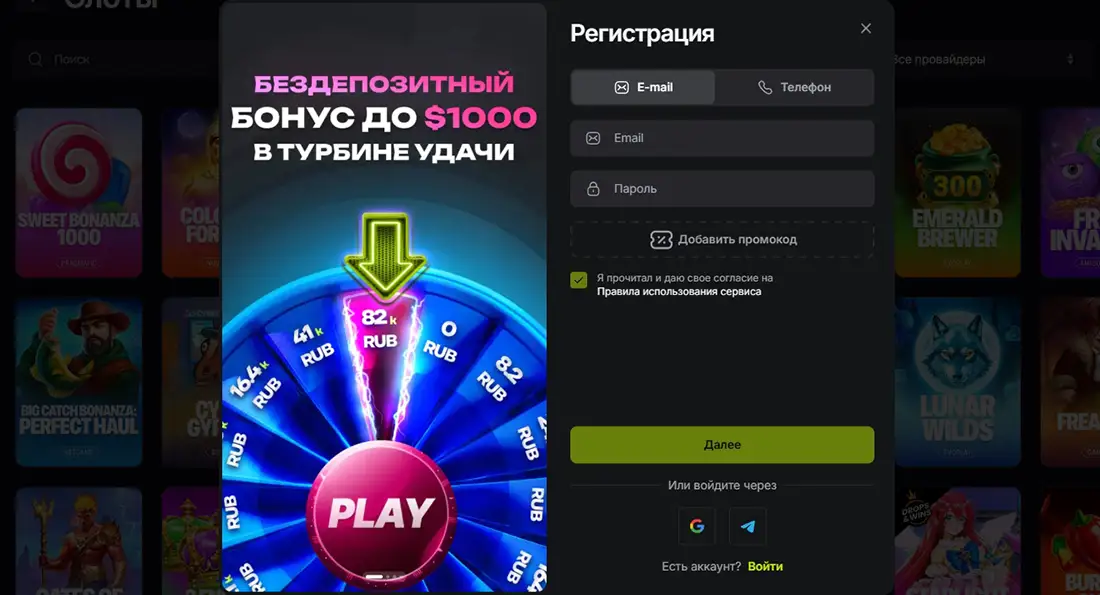The image size is (1100, 595).
Task: Switch to the Телефон registration tab
Action: (794, 87)
